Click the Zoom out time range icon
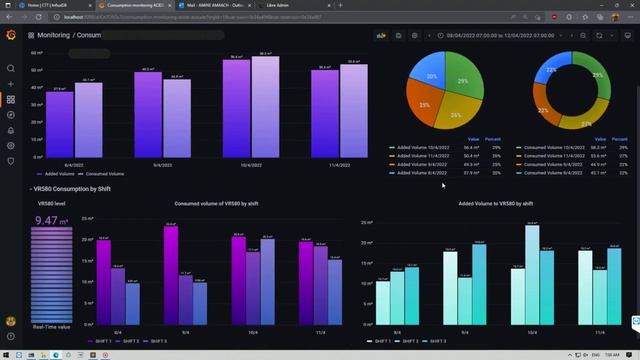 point(583,36)
